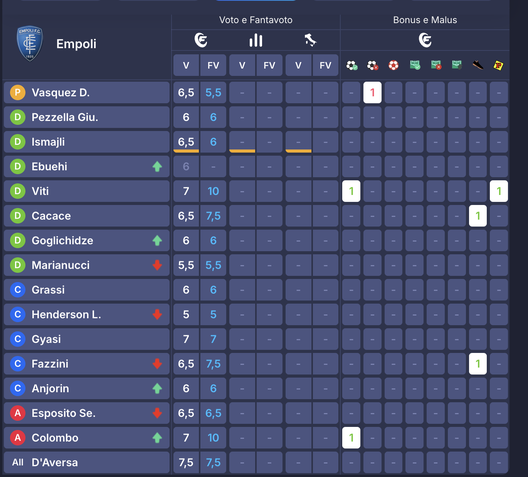The width and height of the screenshot is (528, 477).
Task: Open the Bonus e Malus header
Action: (x=425, y=20)
